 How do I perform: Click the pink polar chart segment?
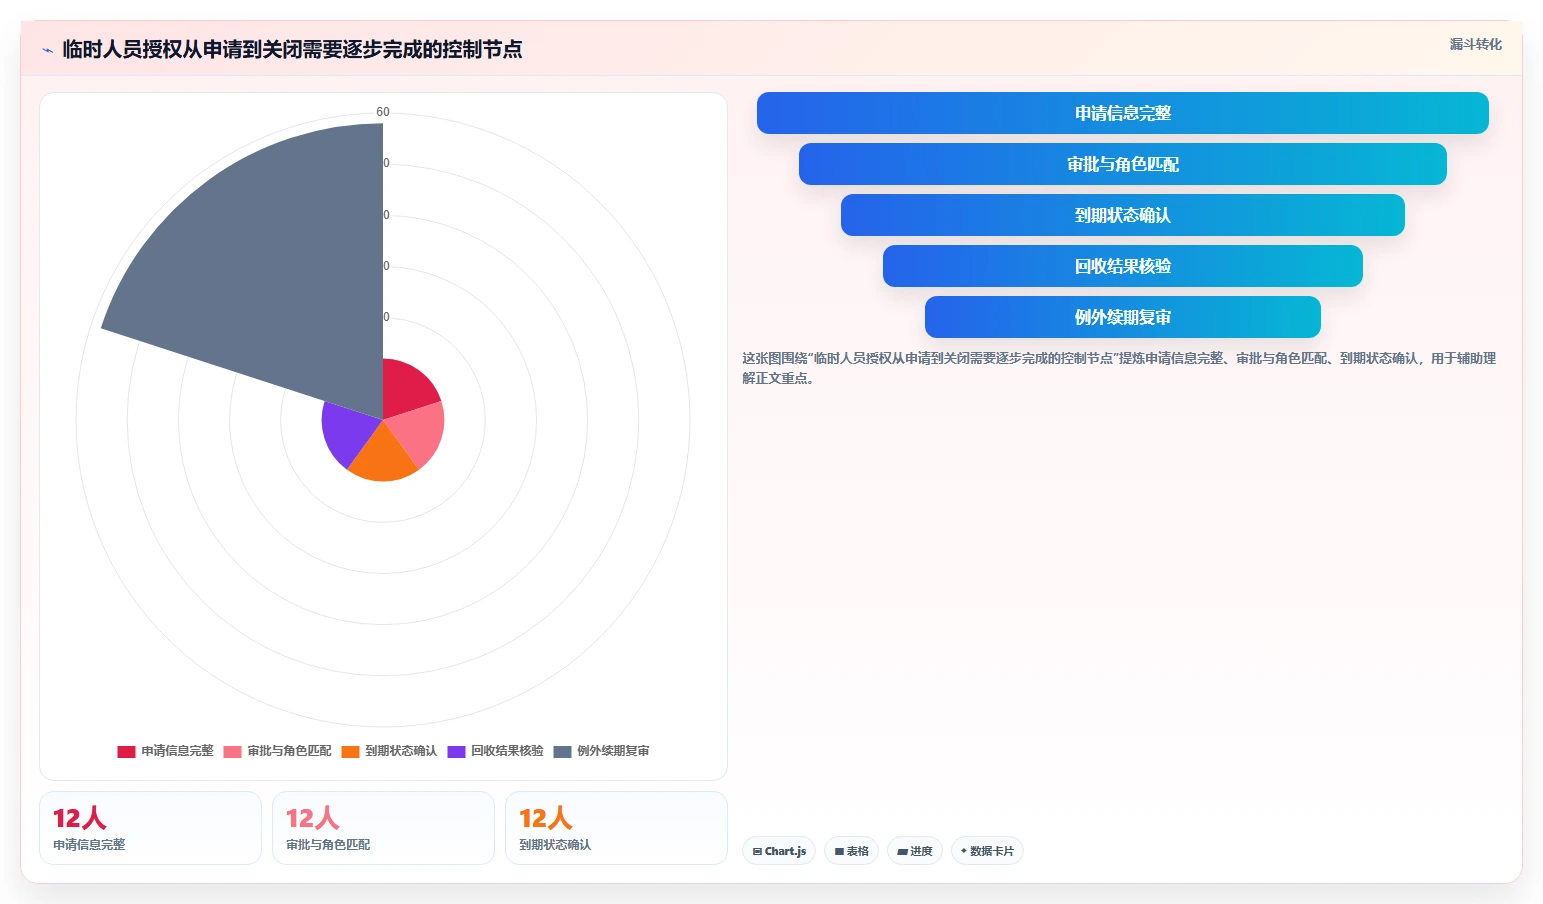click(420, 432)
